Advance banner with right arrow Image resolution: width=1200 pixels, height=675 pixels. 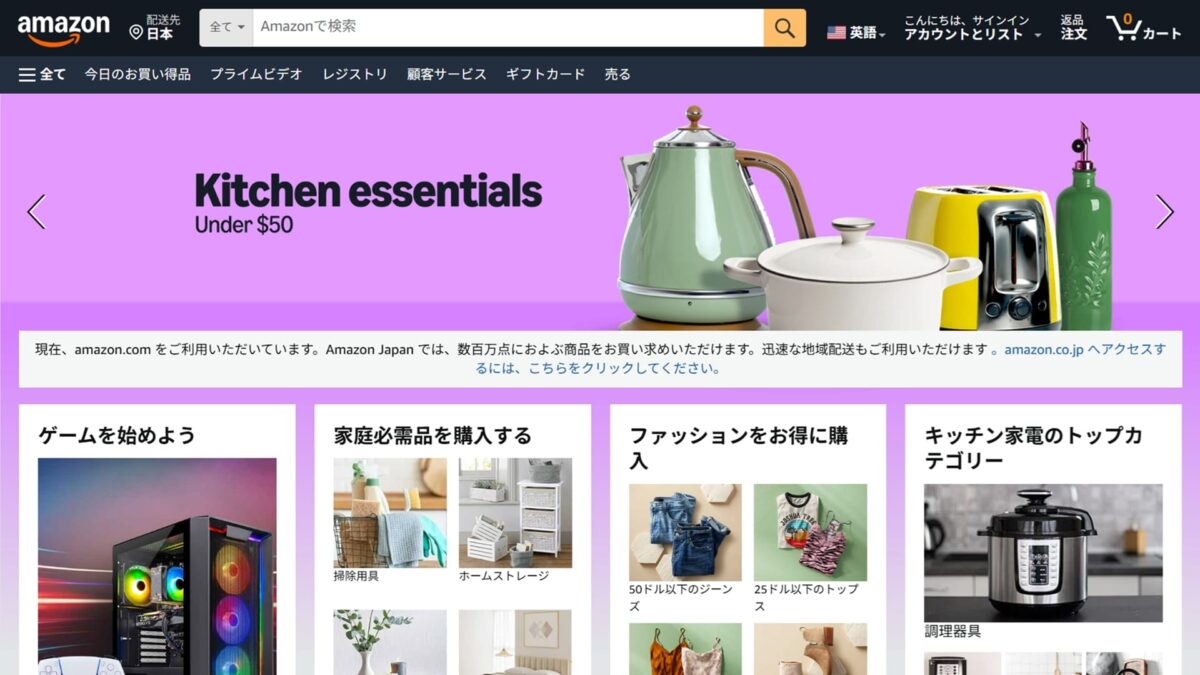pyautogui.click(x=1164, y=212)
